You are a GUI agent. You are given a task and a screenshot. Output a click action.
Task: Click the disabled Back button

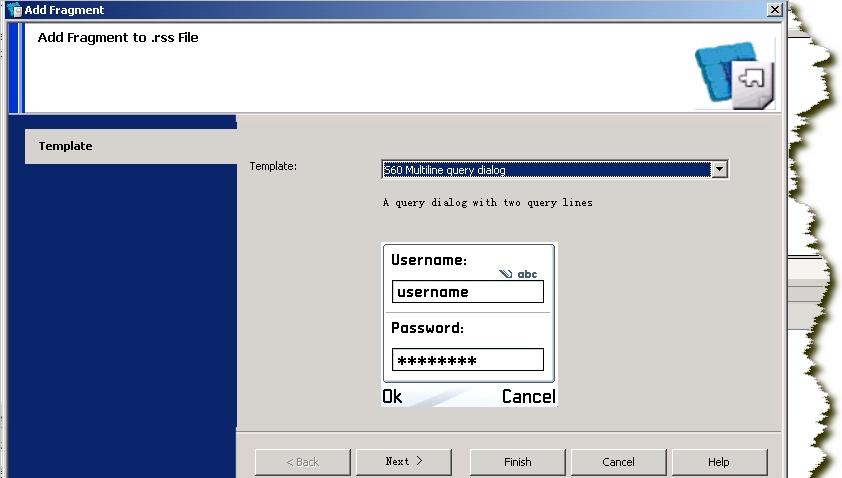click(x=302, y=462)
